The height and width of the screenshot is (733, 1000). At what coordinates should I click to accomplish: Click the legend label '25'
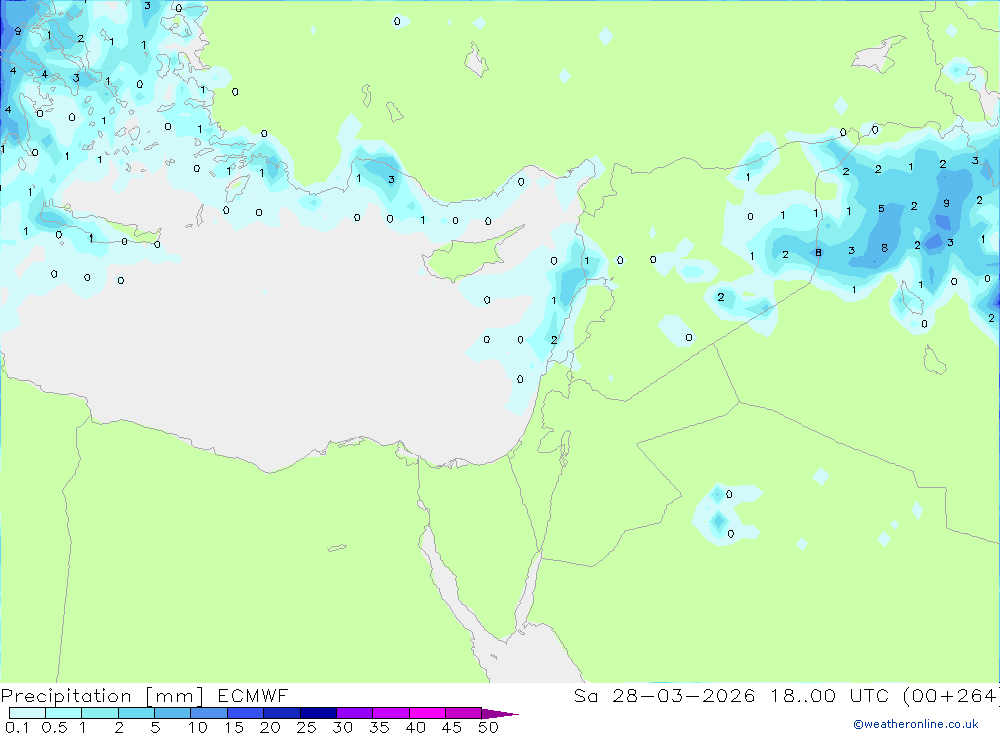coord(306,727)
